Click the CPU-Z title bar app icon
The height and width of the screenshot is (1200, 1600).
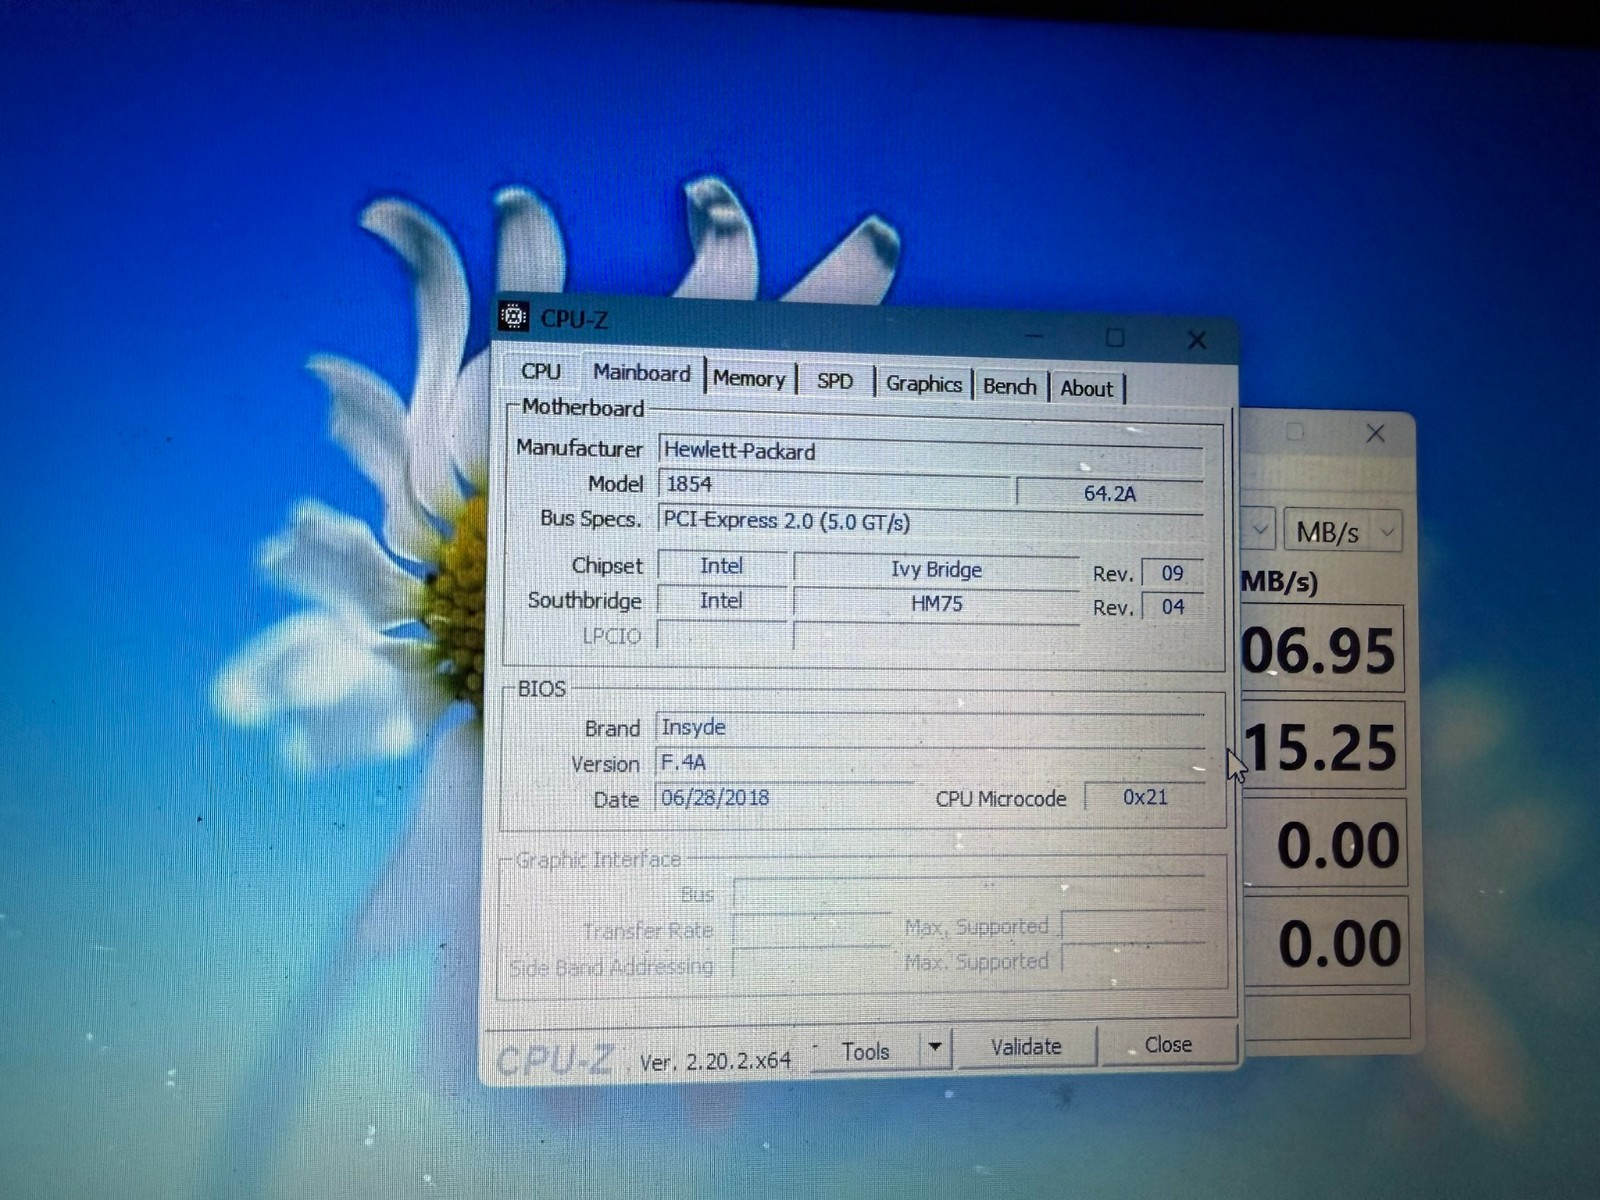pos(513,317)
